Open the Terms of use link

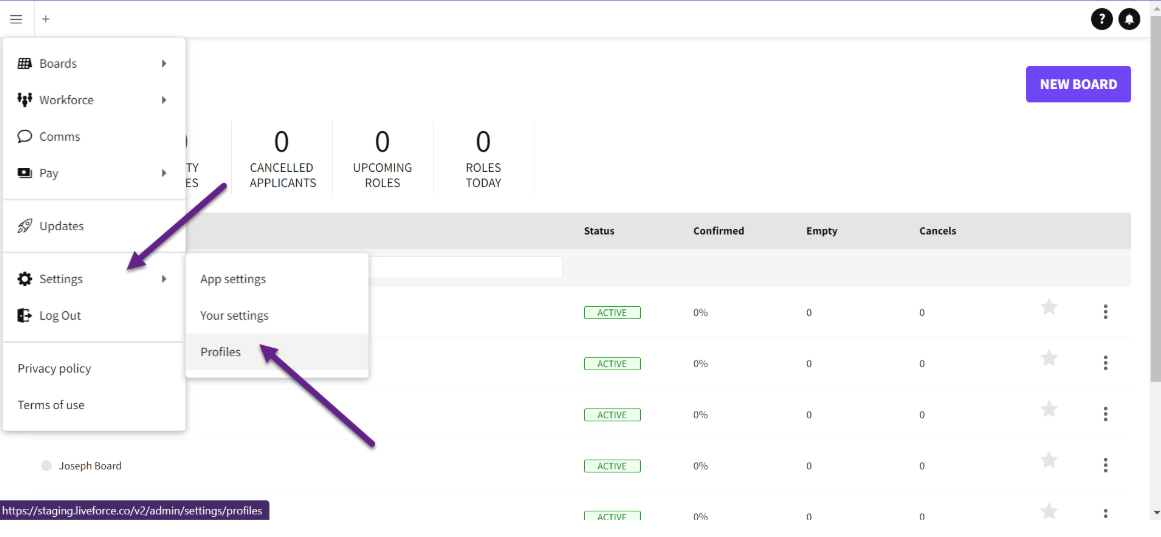pyautogui.click(x=51, y=405)
